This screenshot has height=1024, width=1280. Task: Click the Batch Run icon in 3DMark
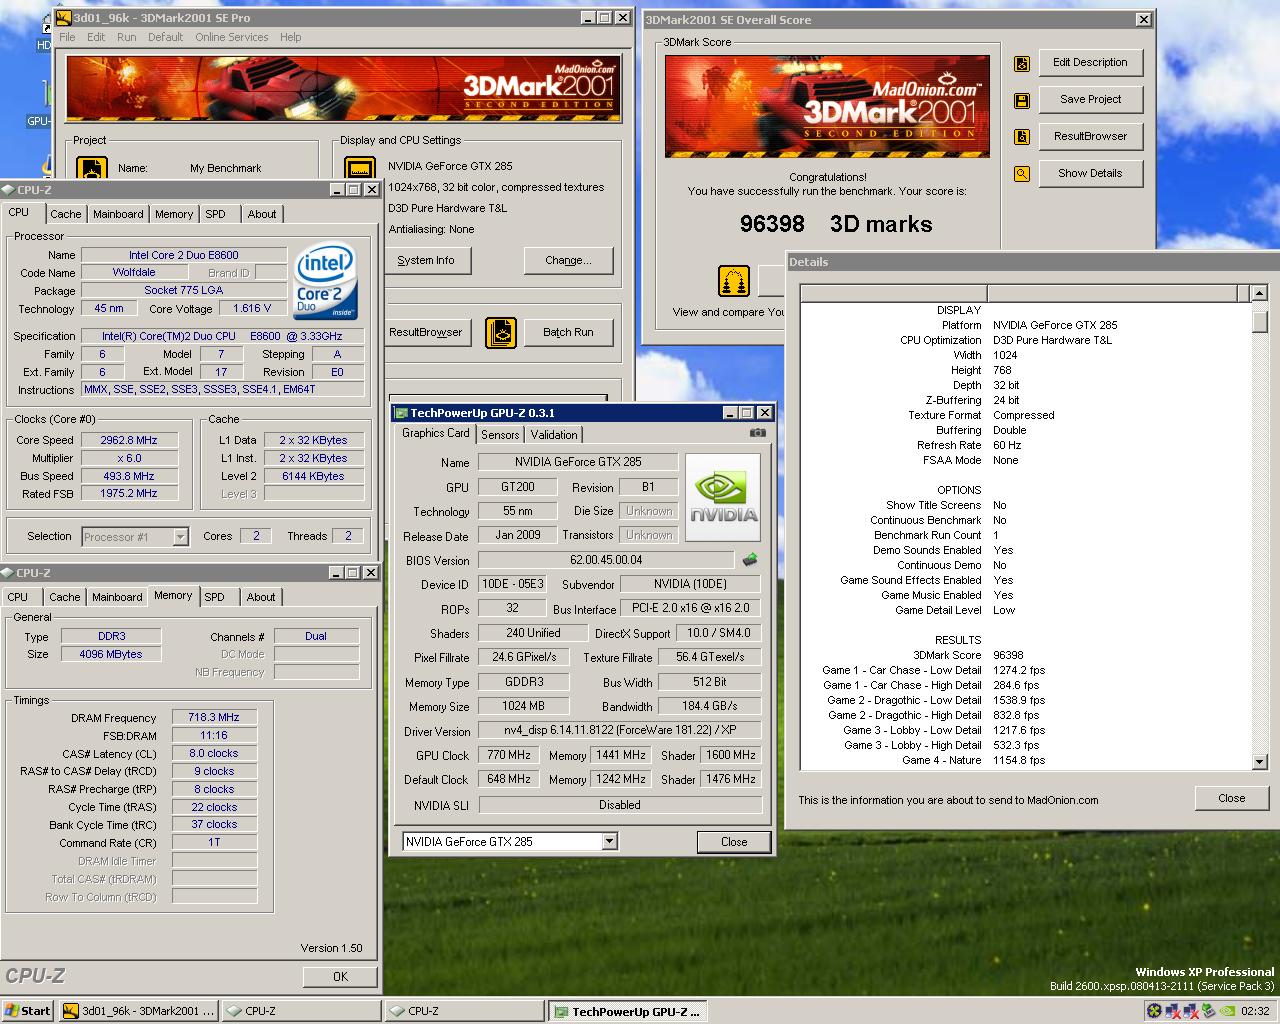point(501,333)
